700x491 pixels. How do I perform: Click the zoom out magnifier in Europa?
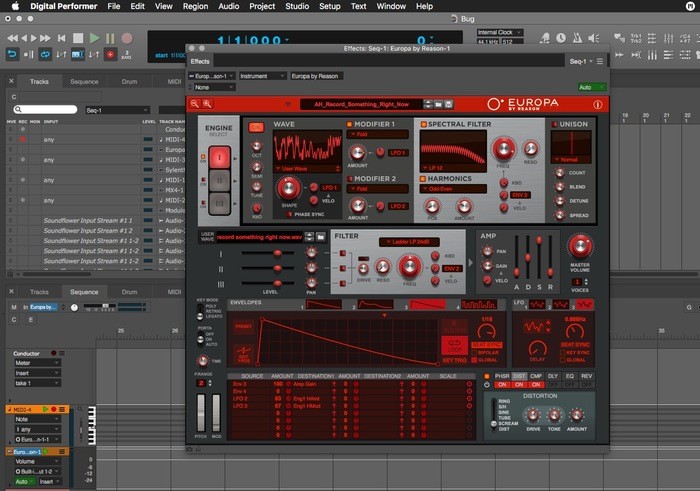tap(195, 104)
